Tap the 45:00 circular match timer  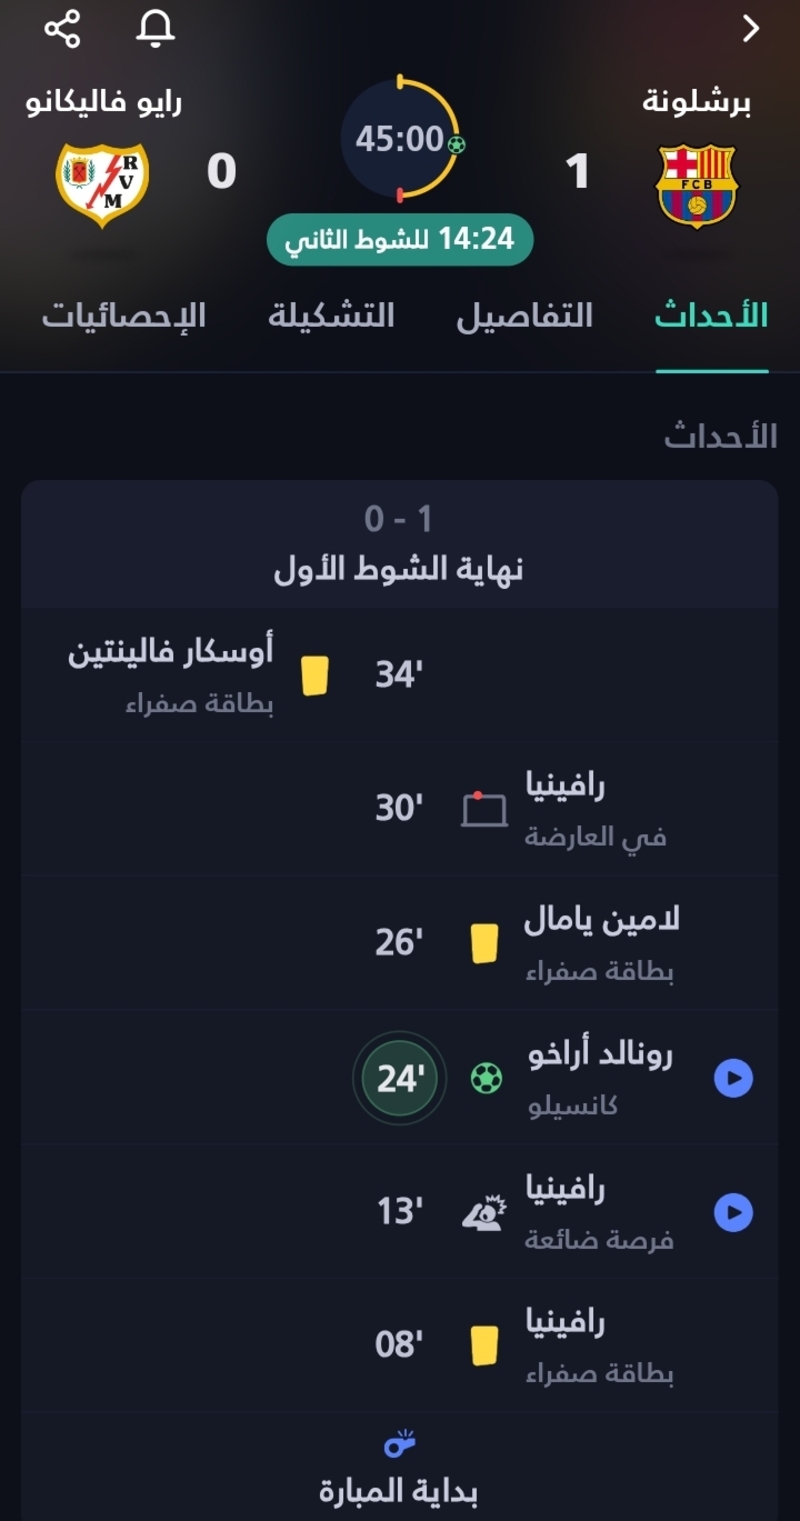click(x=400, y=138)
